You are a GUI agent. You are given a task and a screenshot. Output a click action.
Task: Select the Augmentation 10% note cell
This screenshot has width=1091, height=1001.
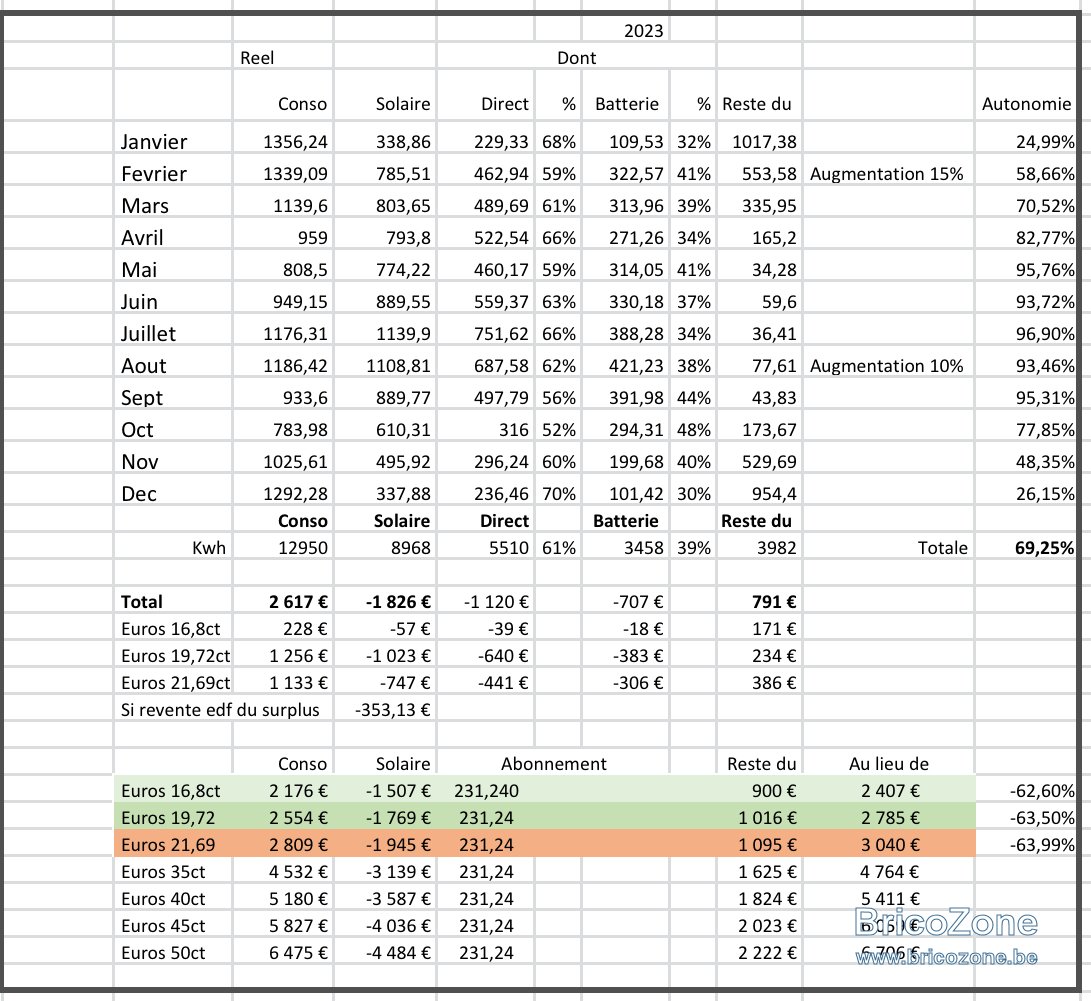click(x=886, y=366)
